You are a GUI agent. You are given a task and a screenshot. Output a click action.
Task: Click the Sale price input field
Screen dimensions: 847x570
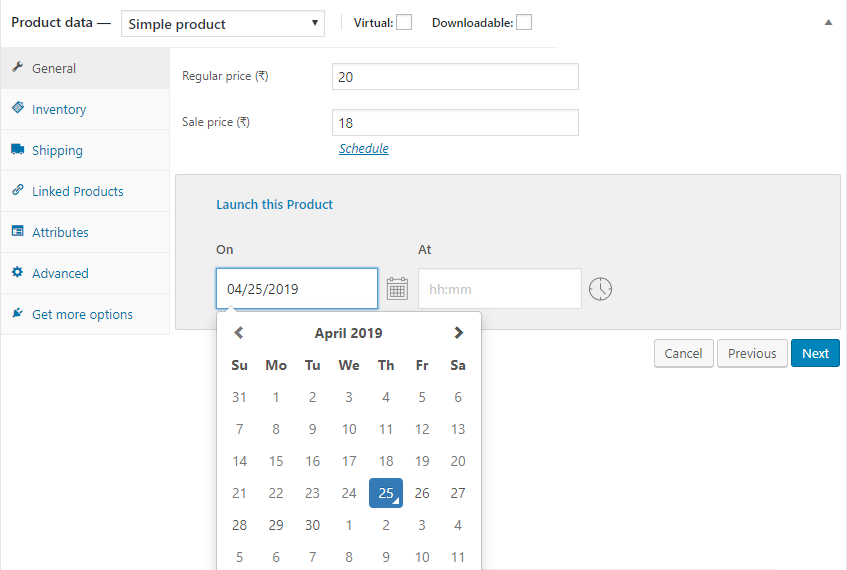point(455,123)
